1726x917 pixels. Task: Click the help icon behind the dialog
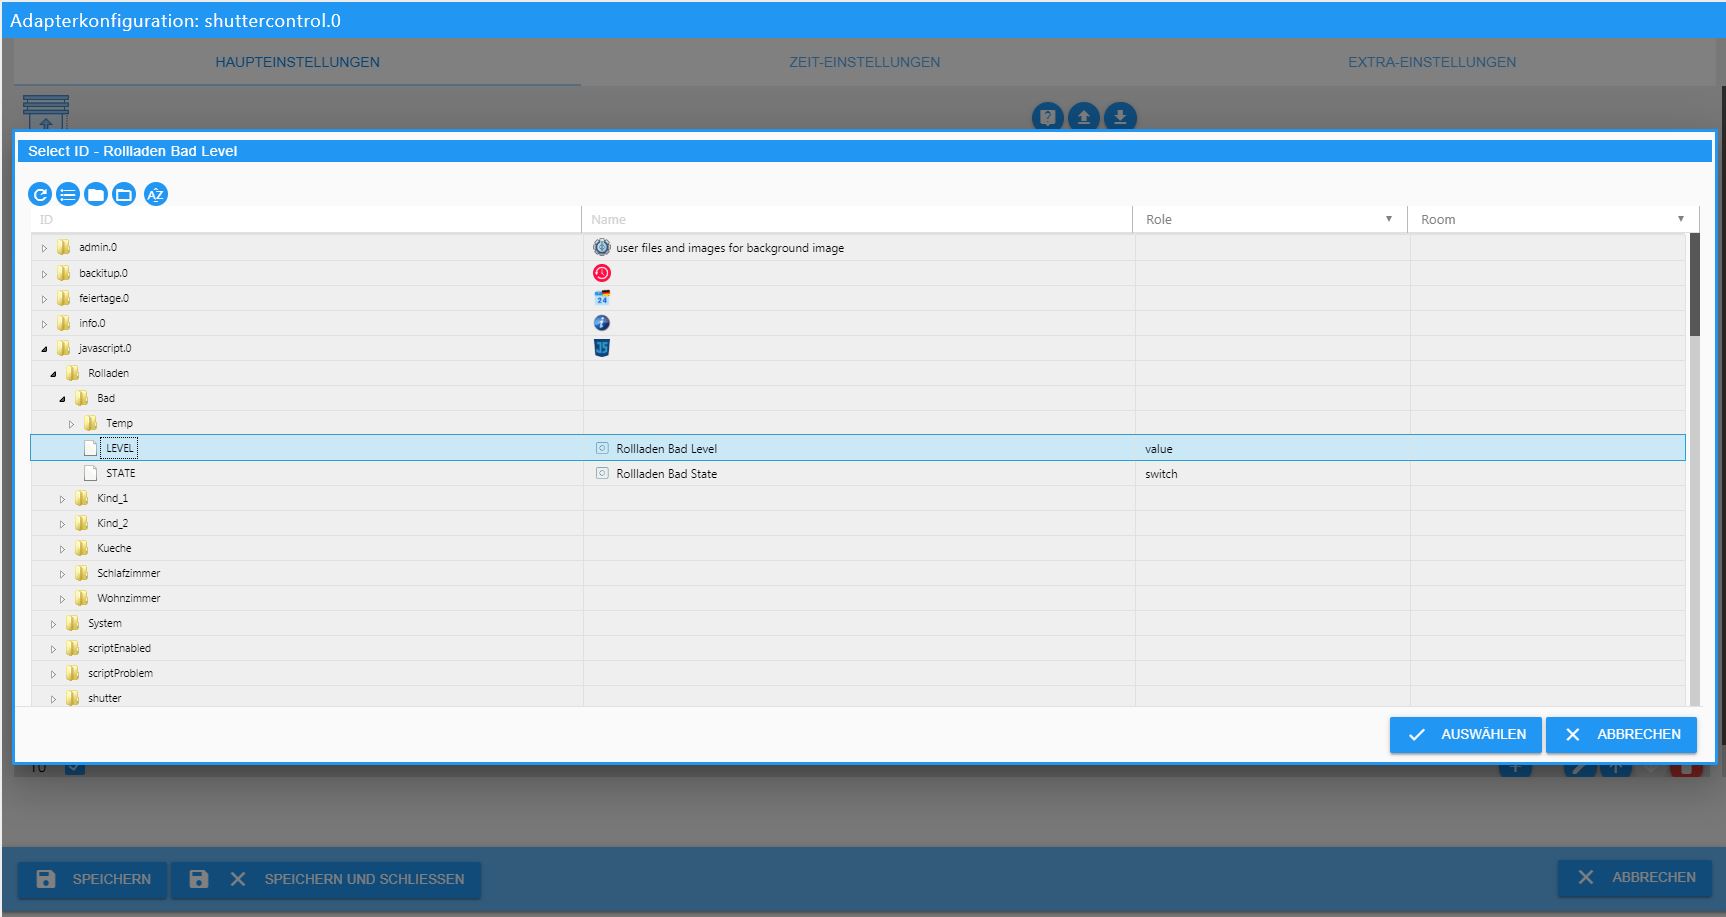coord(1047,117)
